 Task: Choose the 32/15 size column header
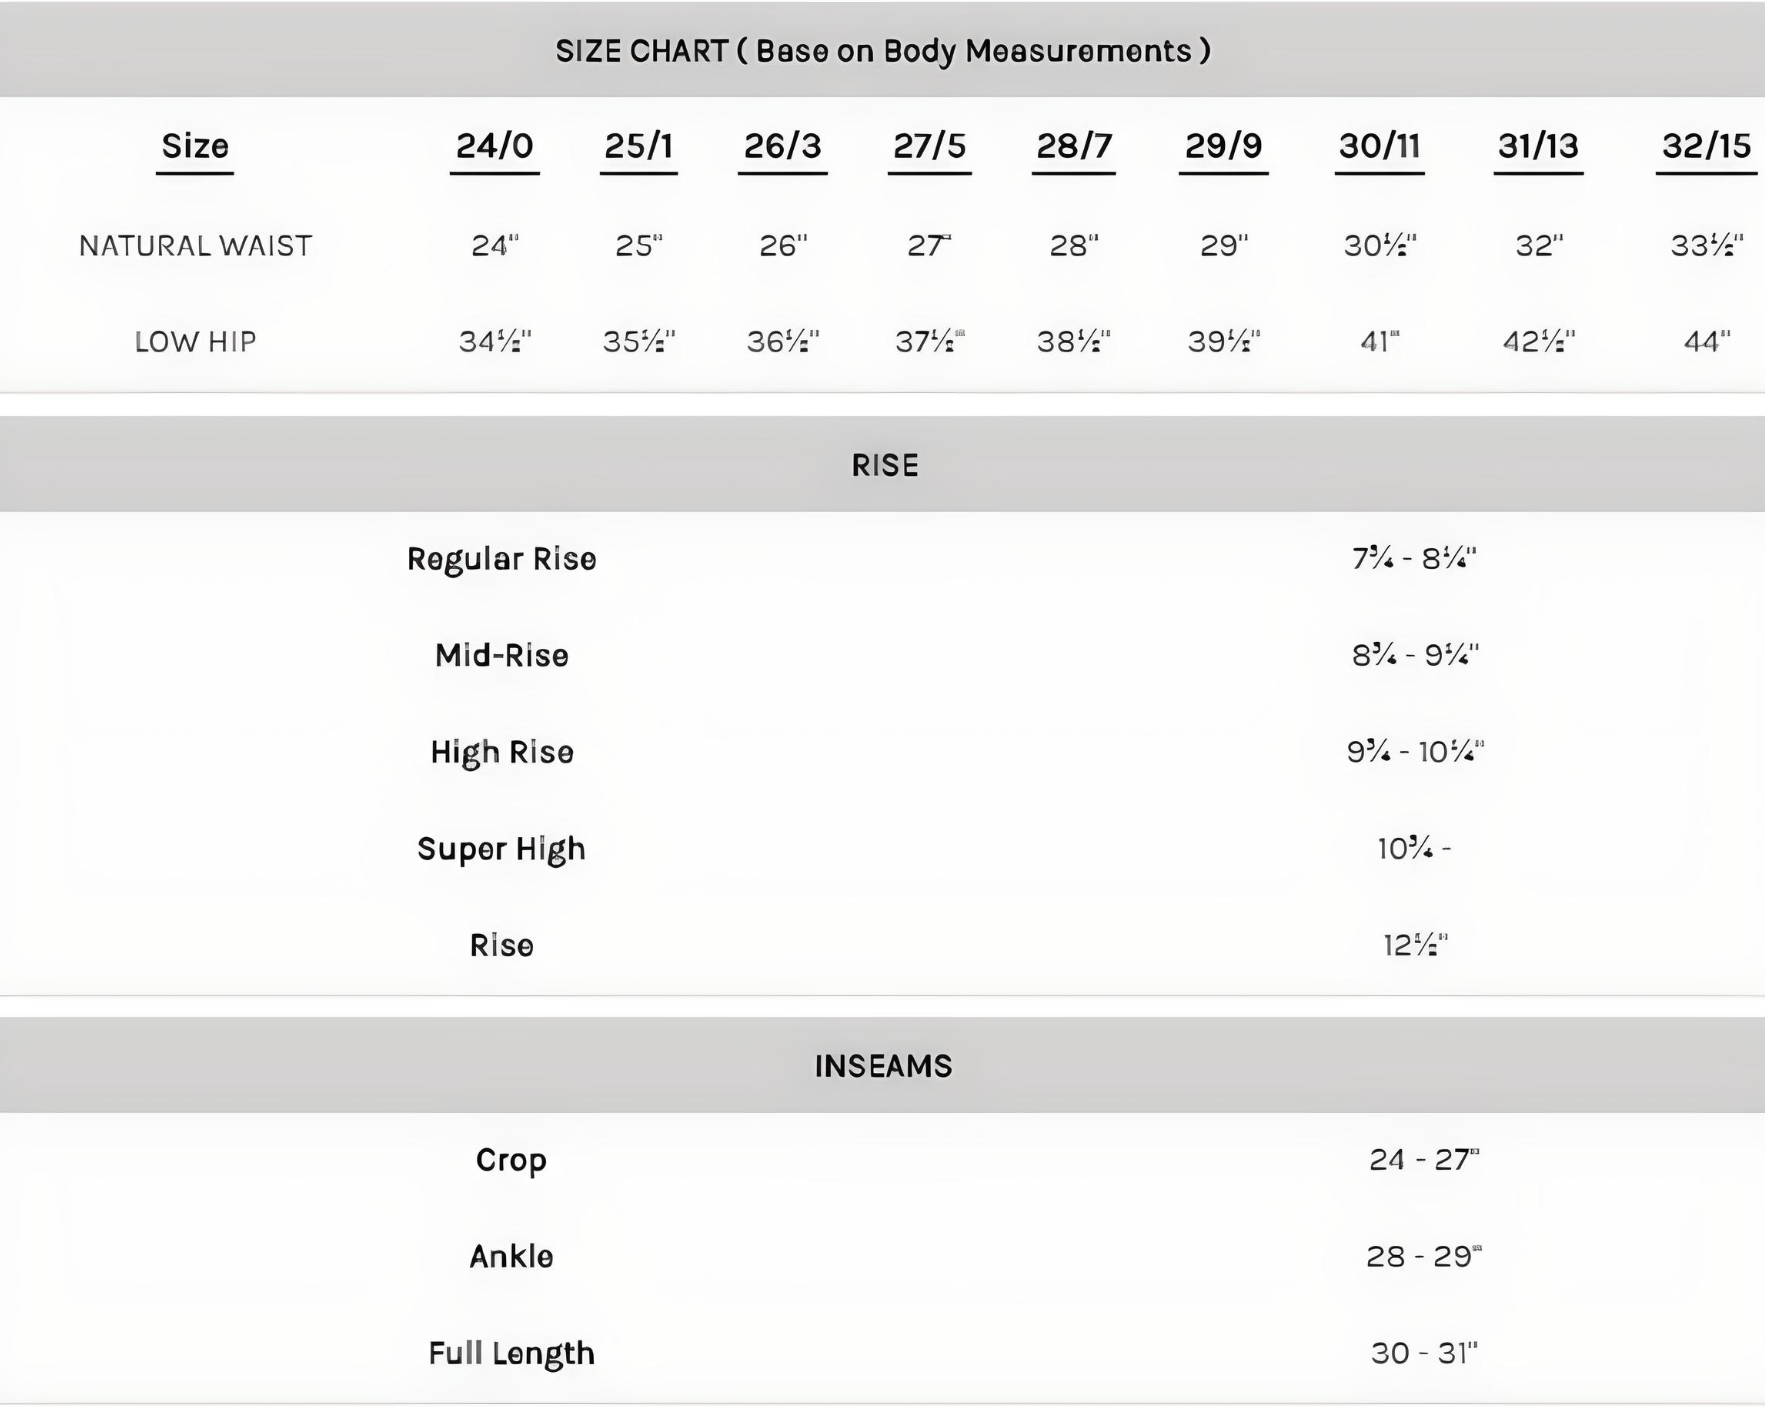[1706, 146]
